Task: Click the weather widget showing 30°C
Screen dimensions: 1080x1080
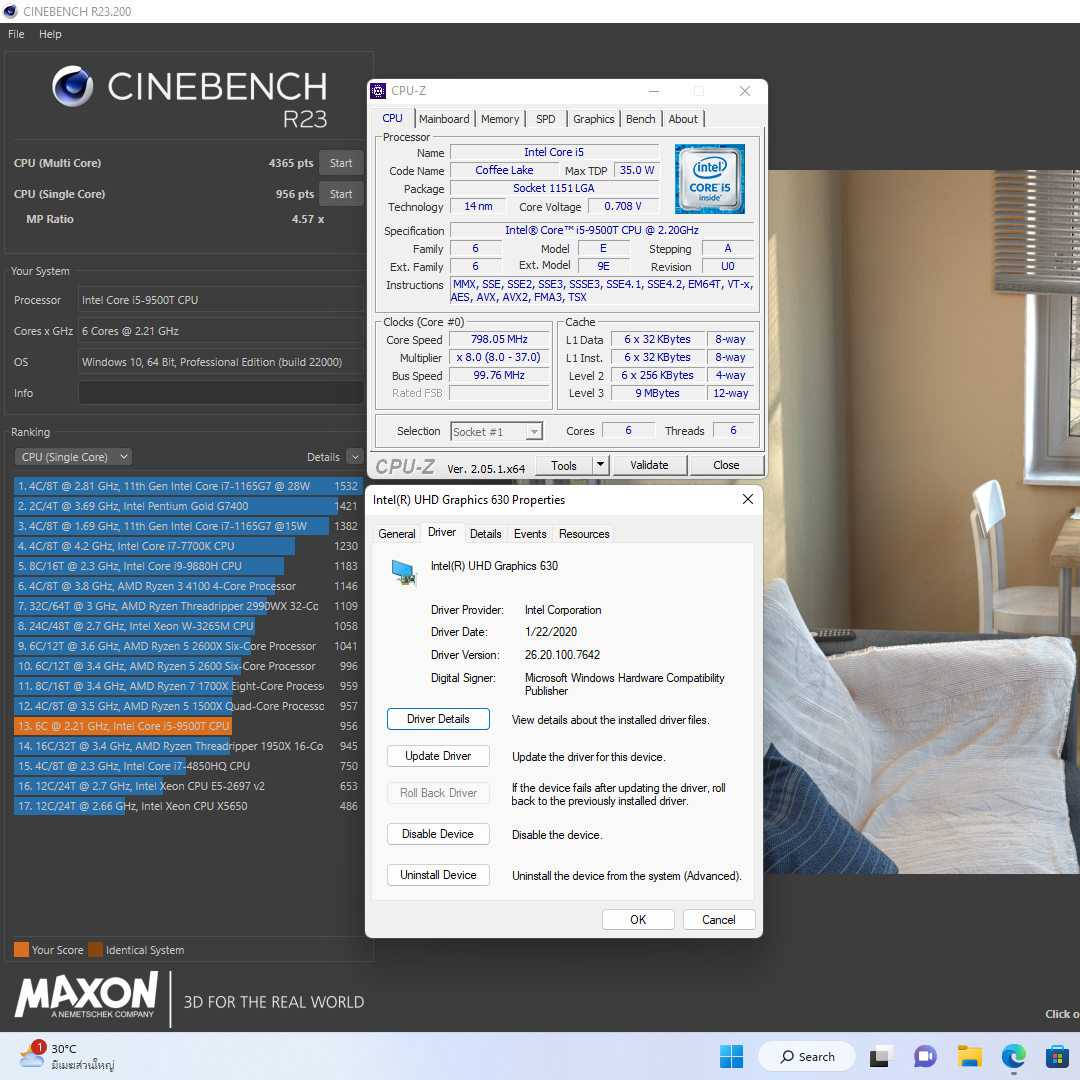Action: tap(65, 1056)
